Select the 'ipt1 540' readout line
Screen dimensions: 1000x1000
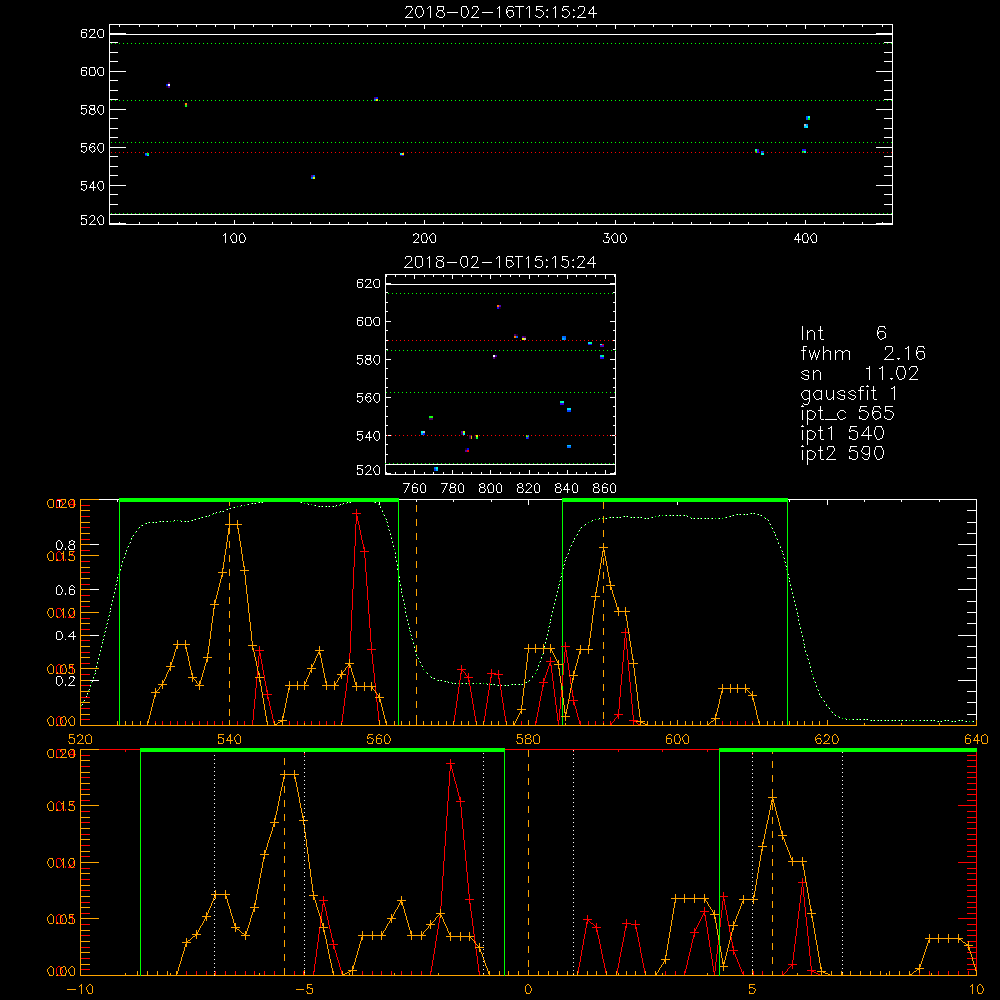pyautogui.click(x=842, y=434)
